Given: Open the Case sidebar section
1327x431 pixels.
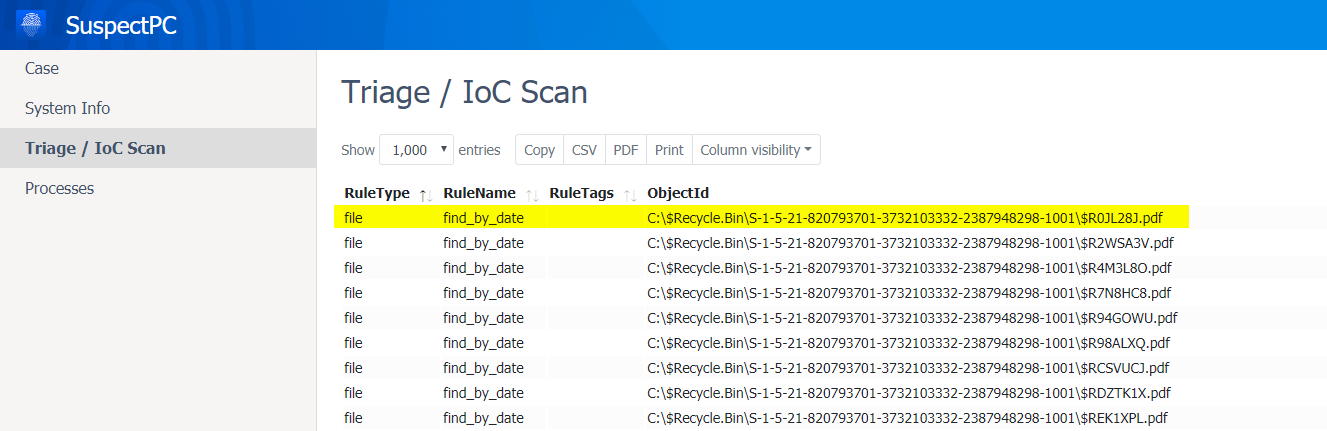Looking at the screenshot, I should (42, 68).
